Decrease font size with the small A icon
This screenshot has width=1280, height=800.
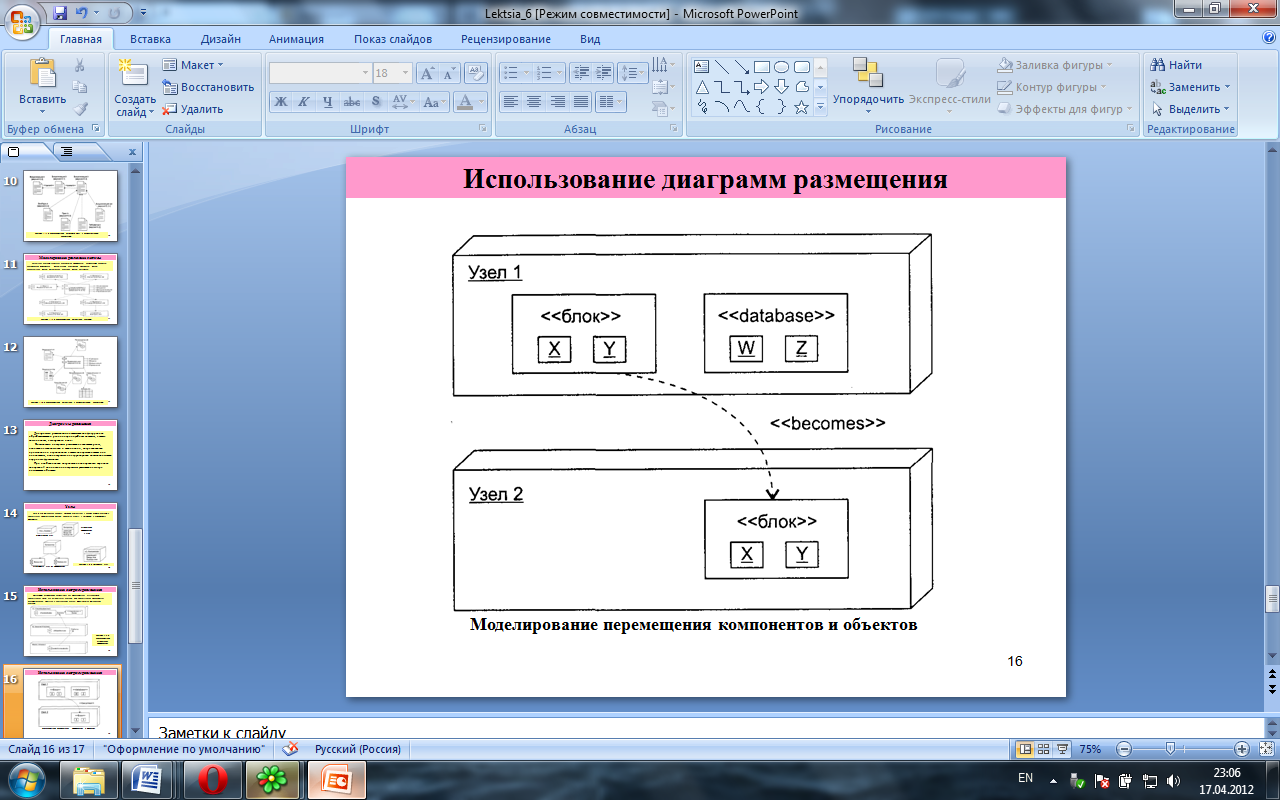coord(450,73)
